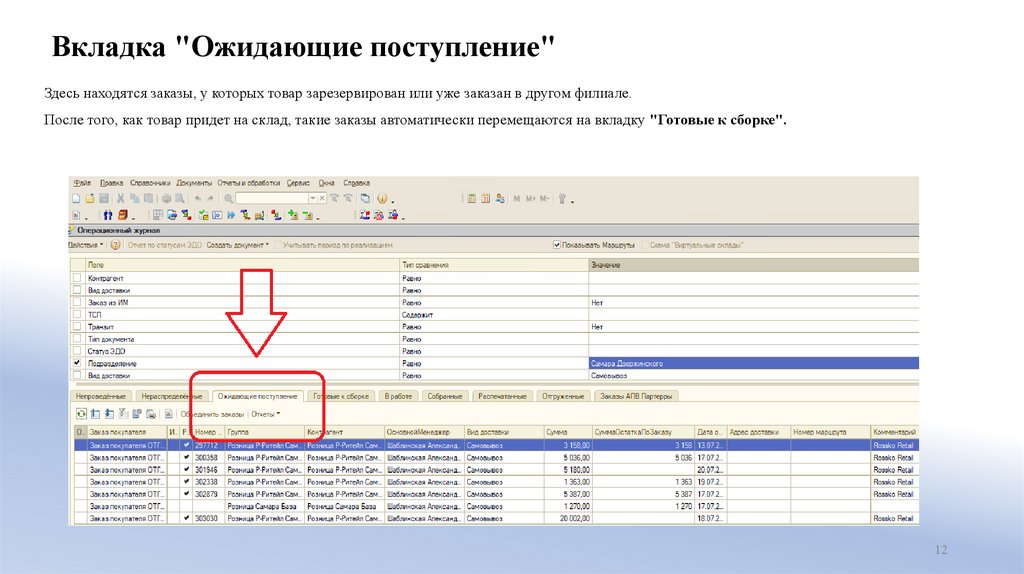Open the dropdown arrow next to tools icon

point(572,201)
